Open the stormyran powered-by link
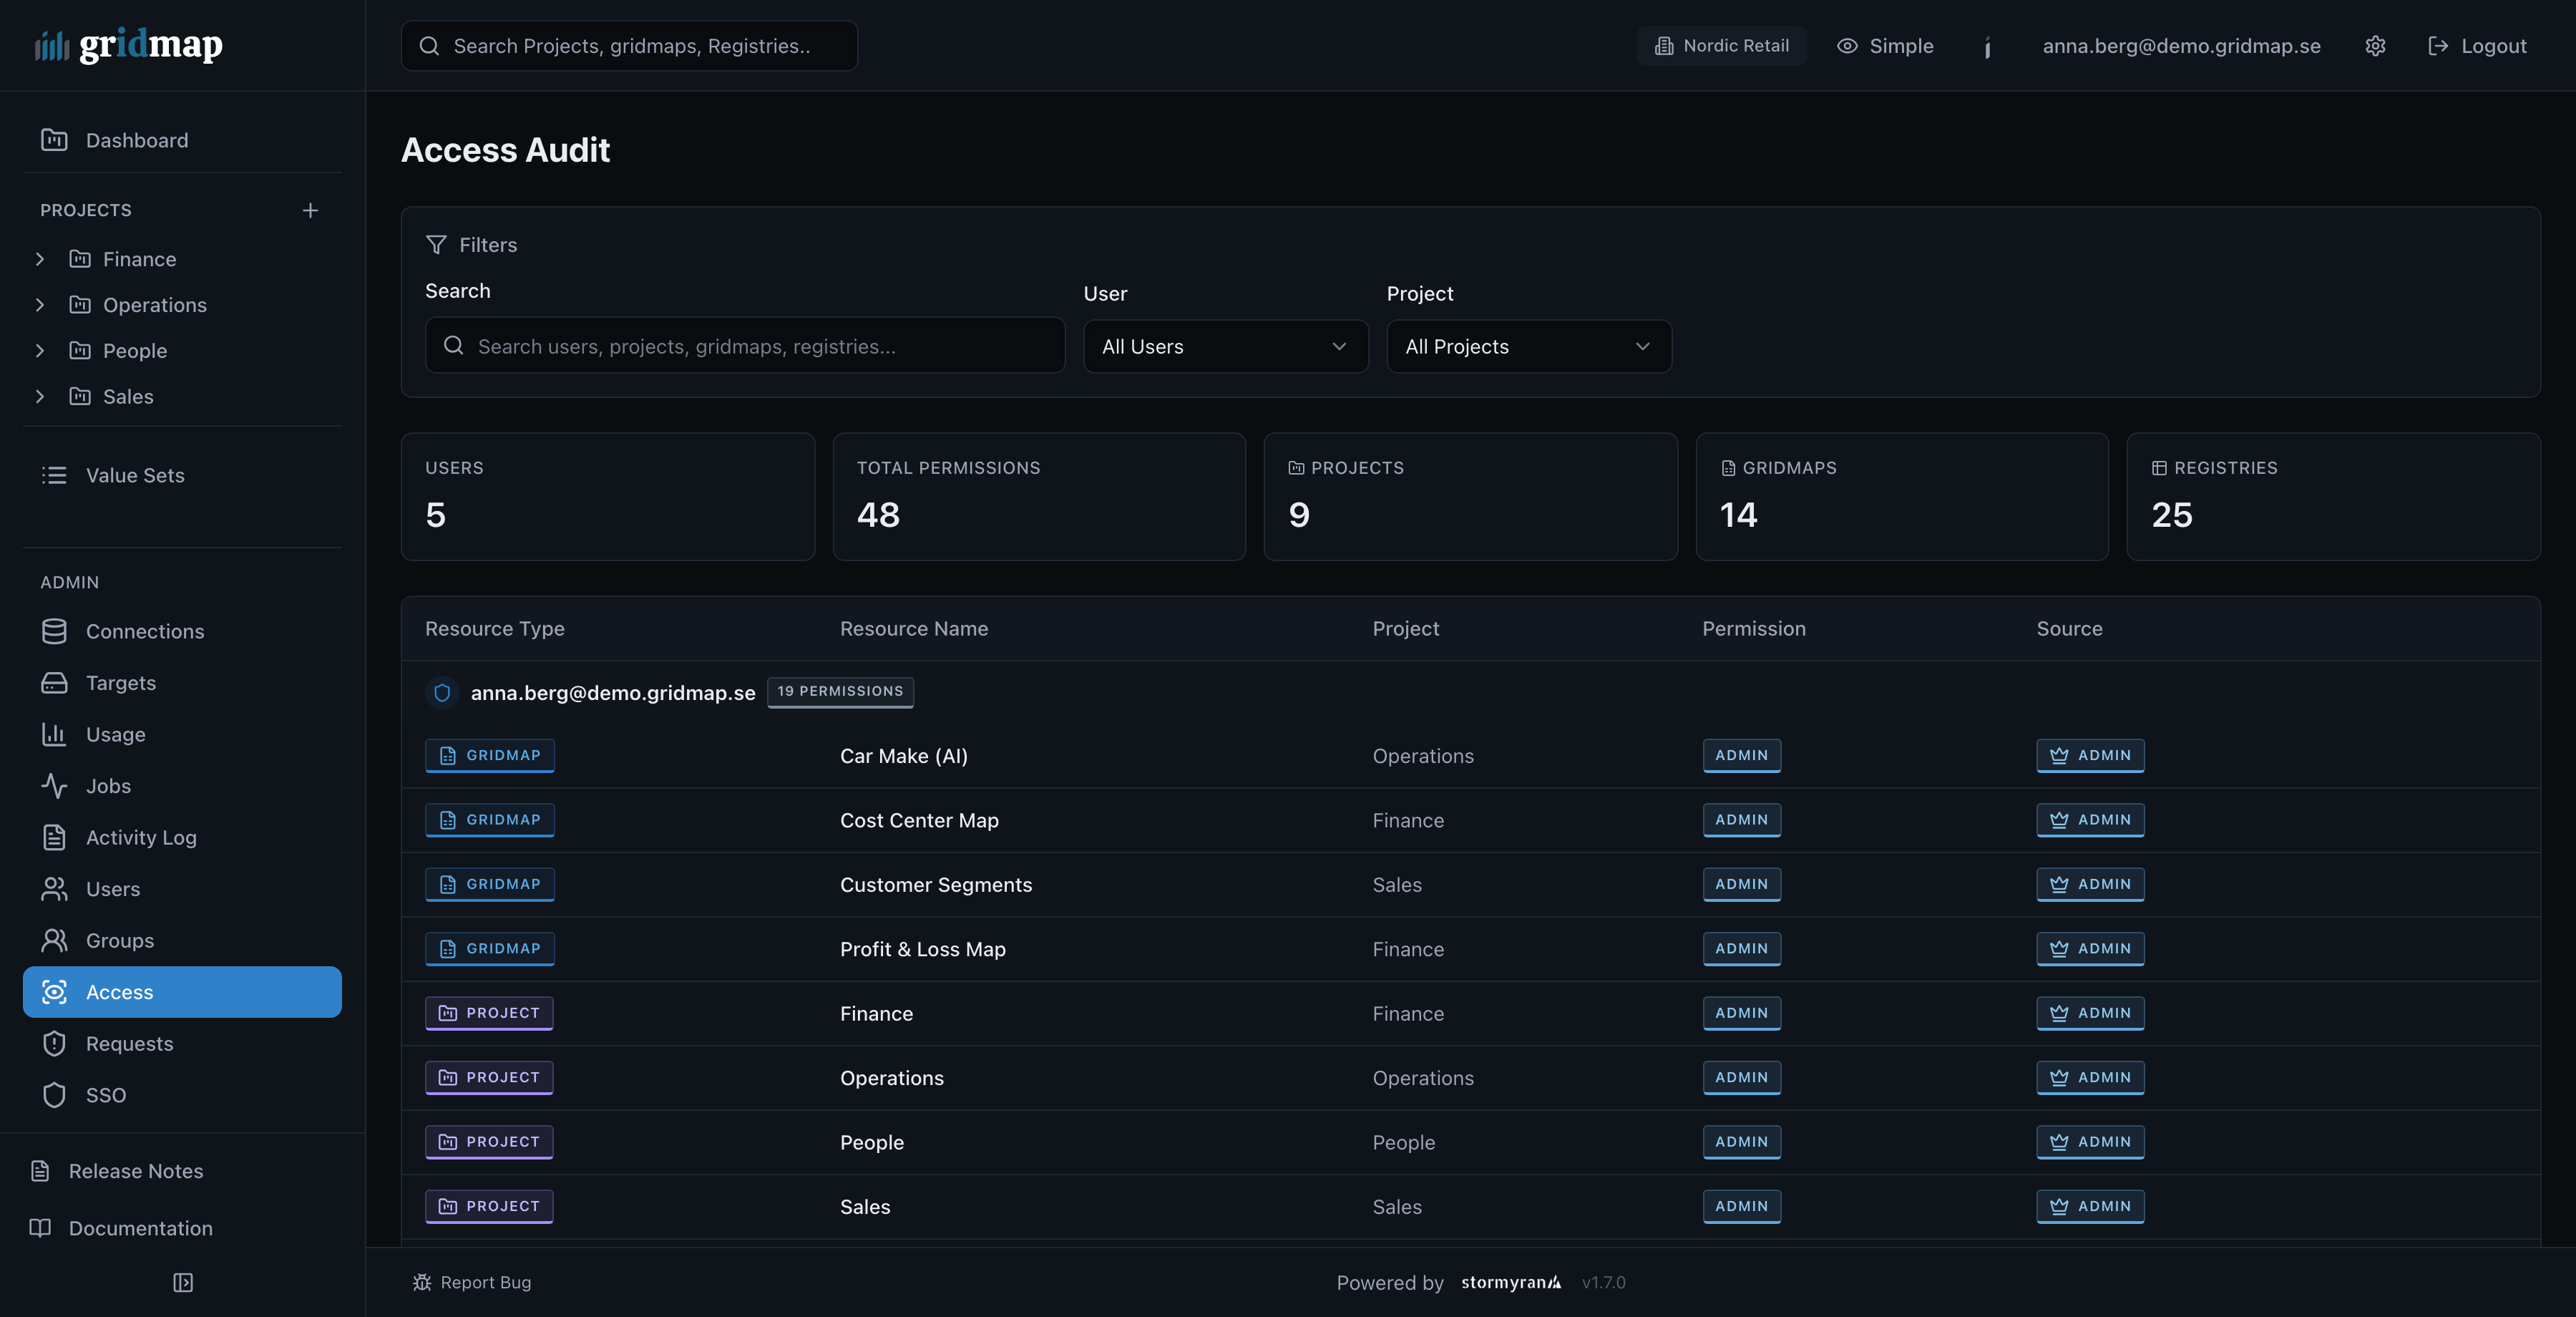Screen dimensions: 2576x1317 1510,1282
